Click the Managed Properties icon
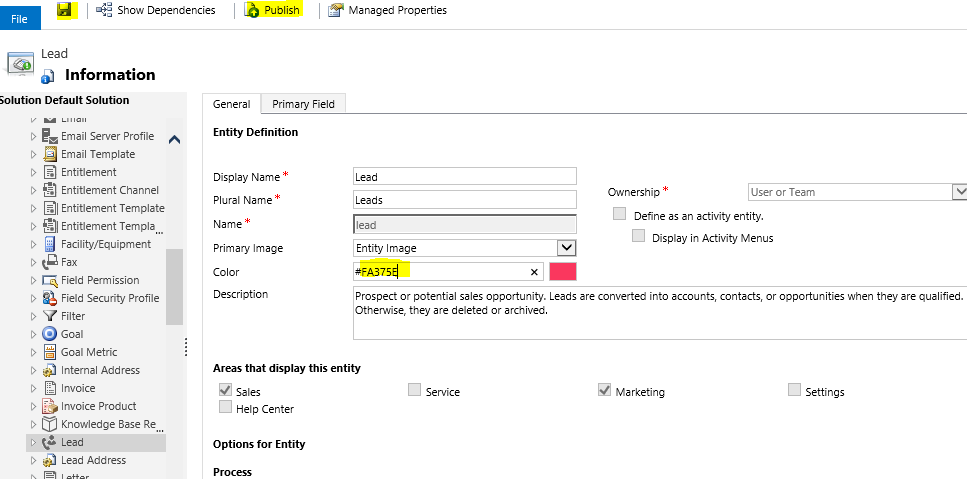Screen dimensions: 967x479 click(336, 10)
